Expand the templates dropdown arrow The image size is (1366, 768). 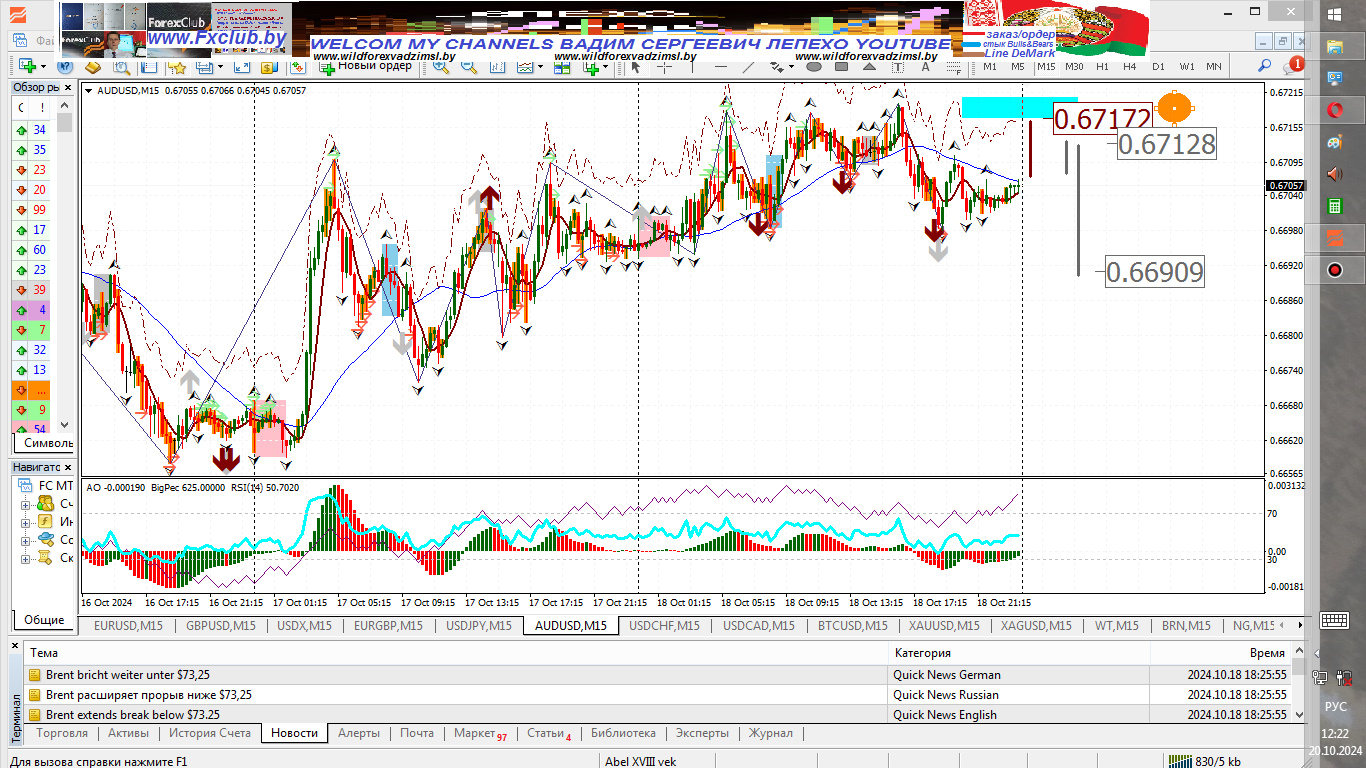point(606,67)
